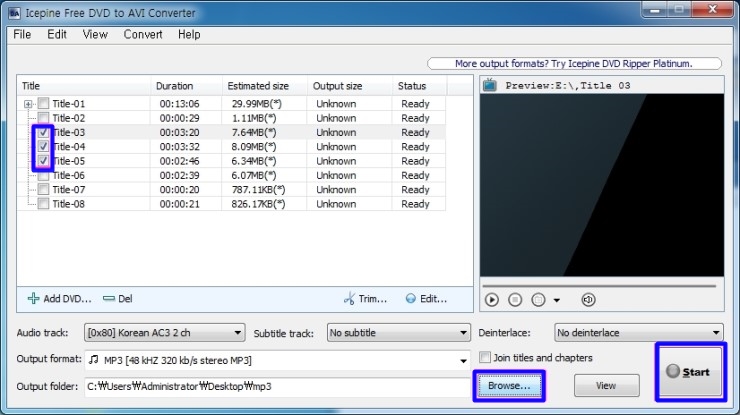Close the Icepine converter window
Viewport: 740px width, 415px height.
(713, 9)
